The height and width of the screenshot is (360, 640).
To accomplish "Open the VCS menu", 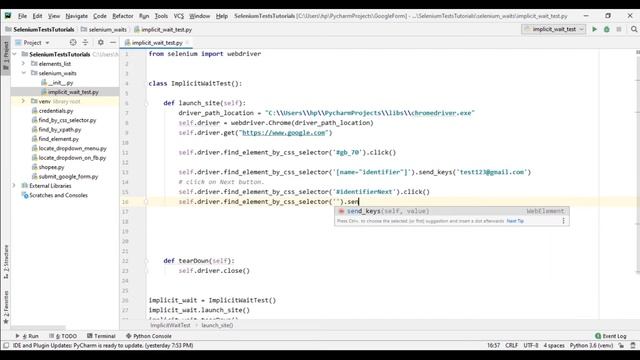I will click(x=179, y=16).
